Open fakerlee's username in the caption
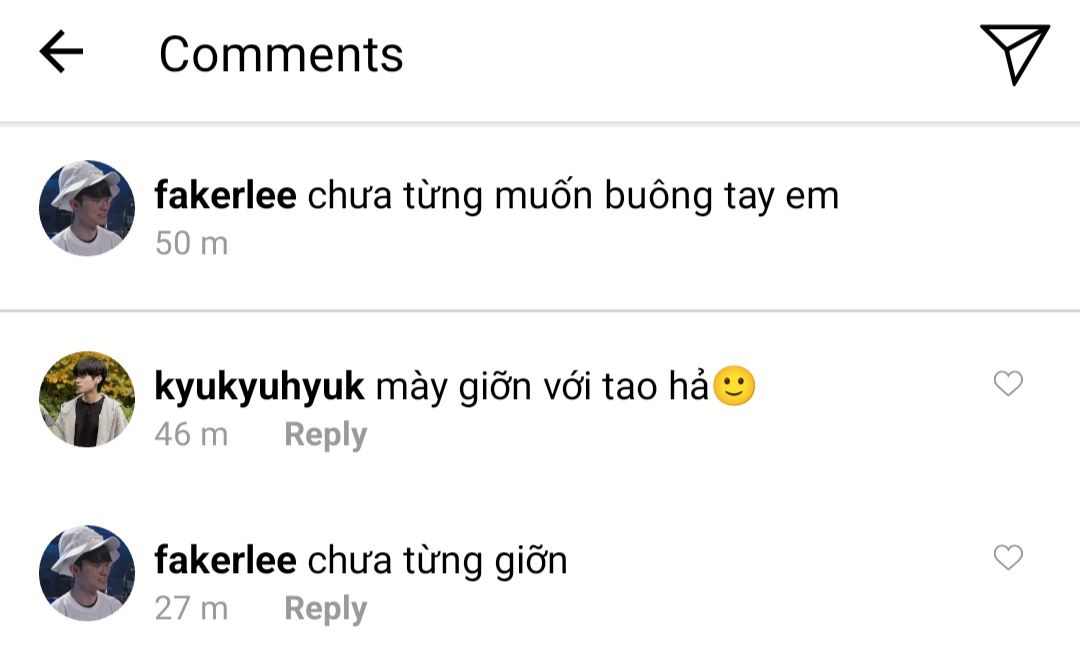This screenshot has height=665, width=1080. coord(225,195)
